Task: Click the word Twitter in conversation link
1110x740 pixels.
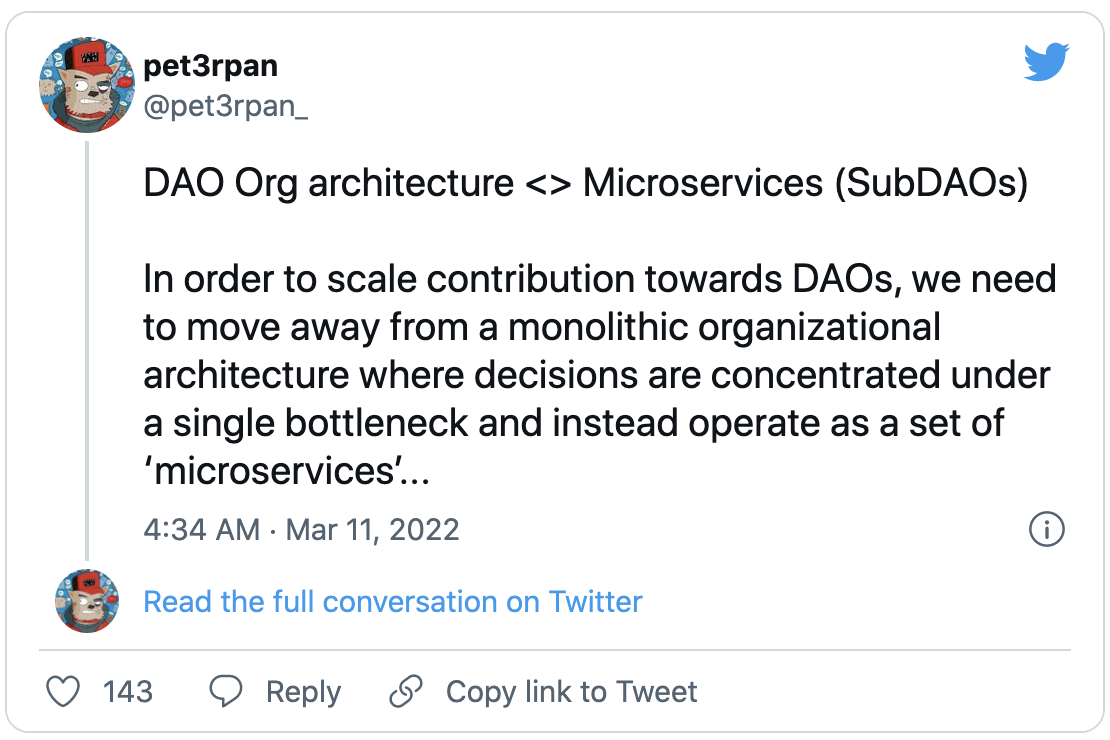Action: coord(595,602)
